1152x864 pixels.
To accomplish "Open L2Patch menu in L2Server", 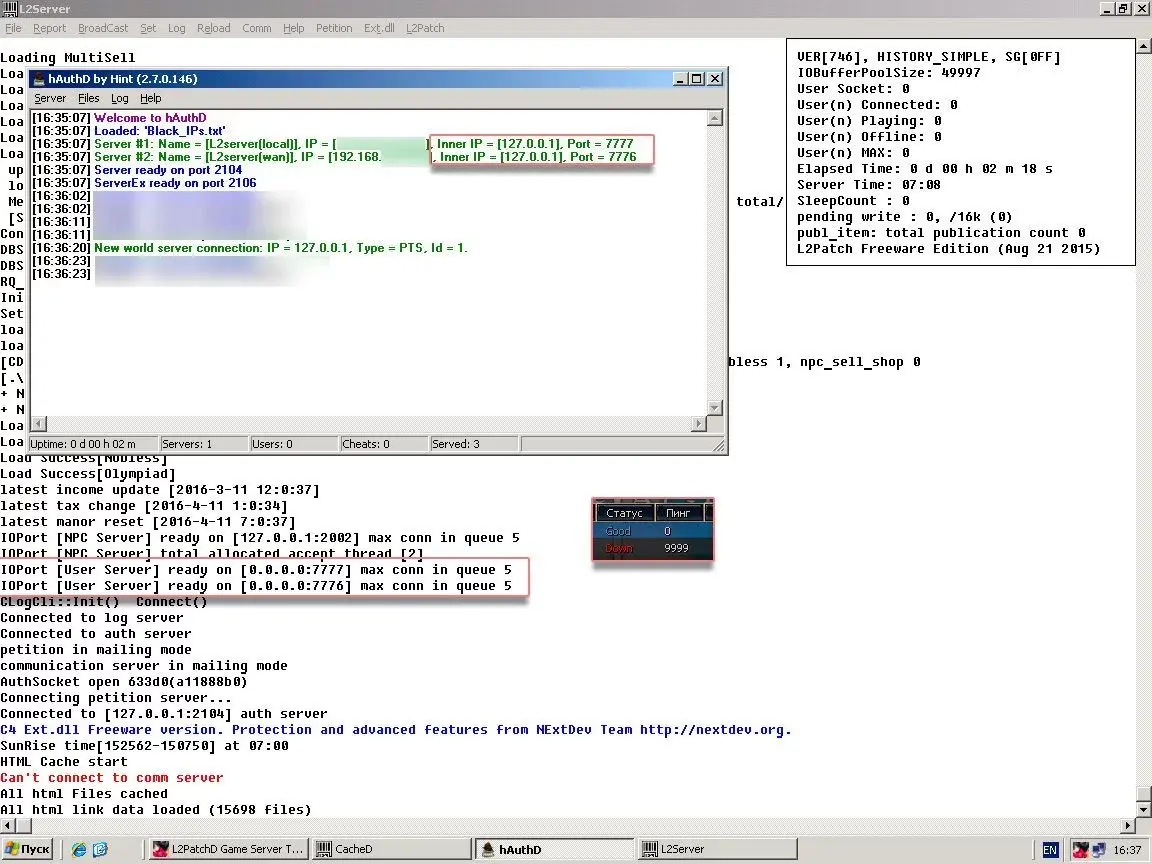I will coord(425,28).
